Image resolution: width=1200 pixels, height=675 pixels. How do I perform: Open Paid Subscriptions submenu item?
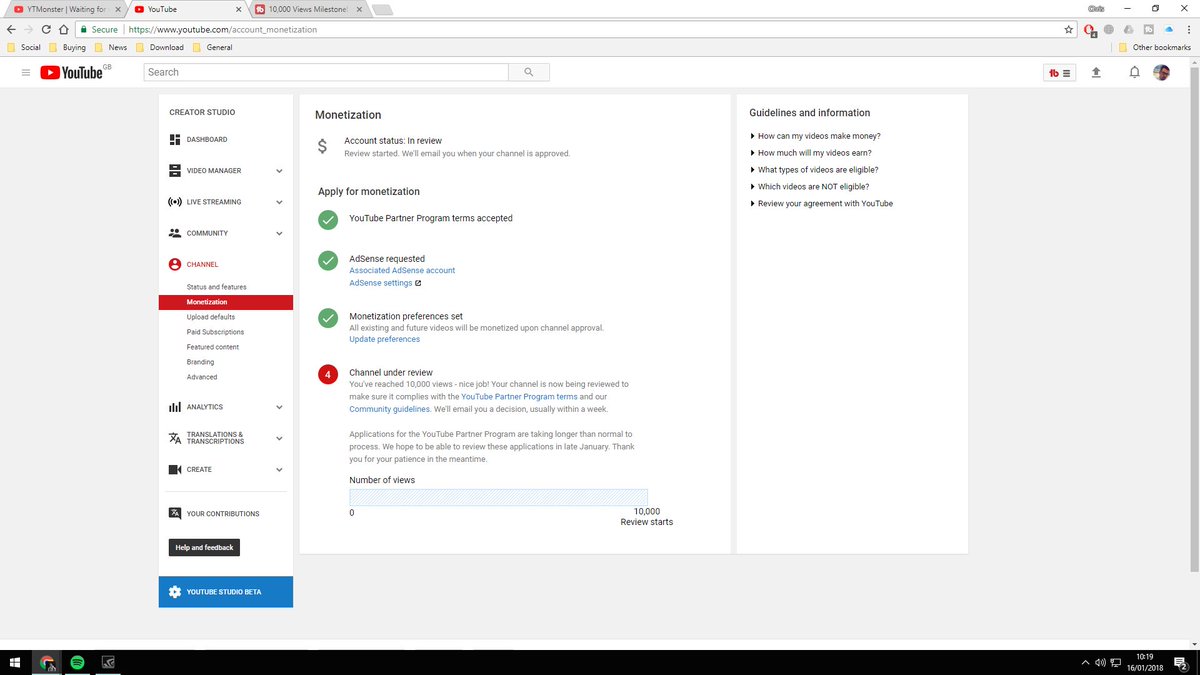pos(215,332)
